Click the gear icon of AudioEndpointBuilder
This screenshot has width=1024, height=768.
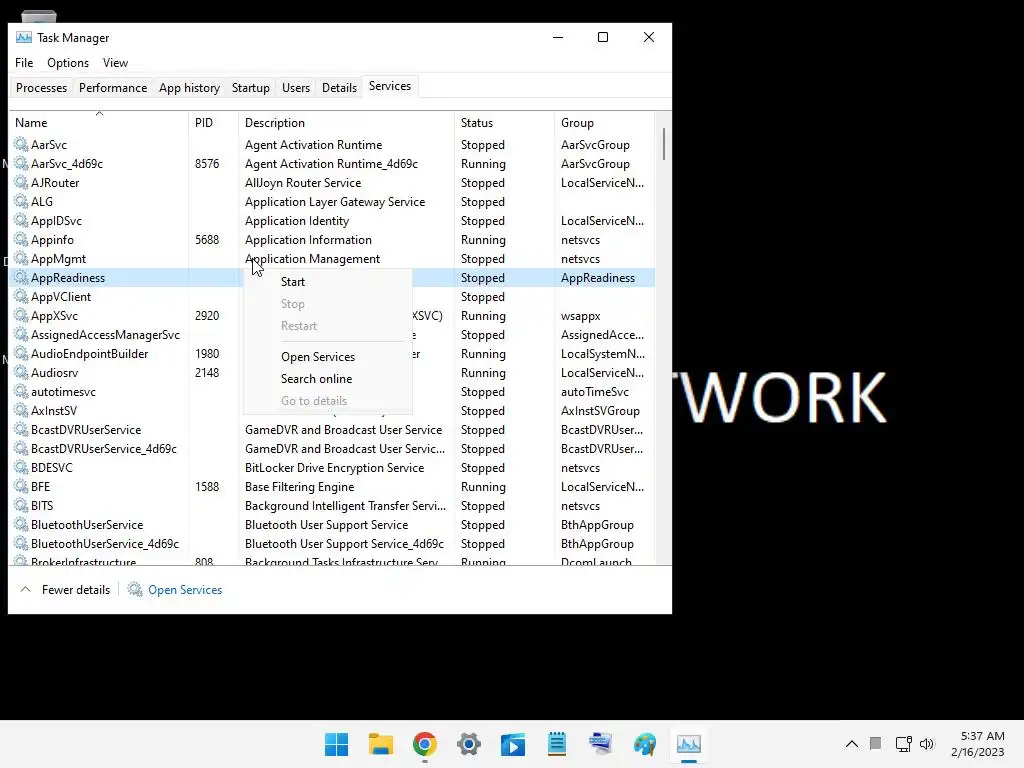point(21,353)
